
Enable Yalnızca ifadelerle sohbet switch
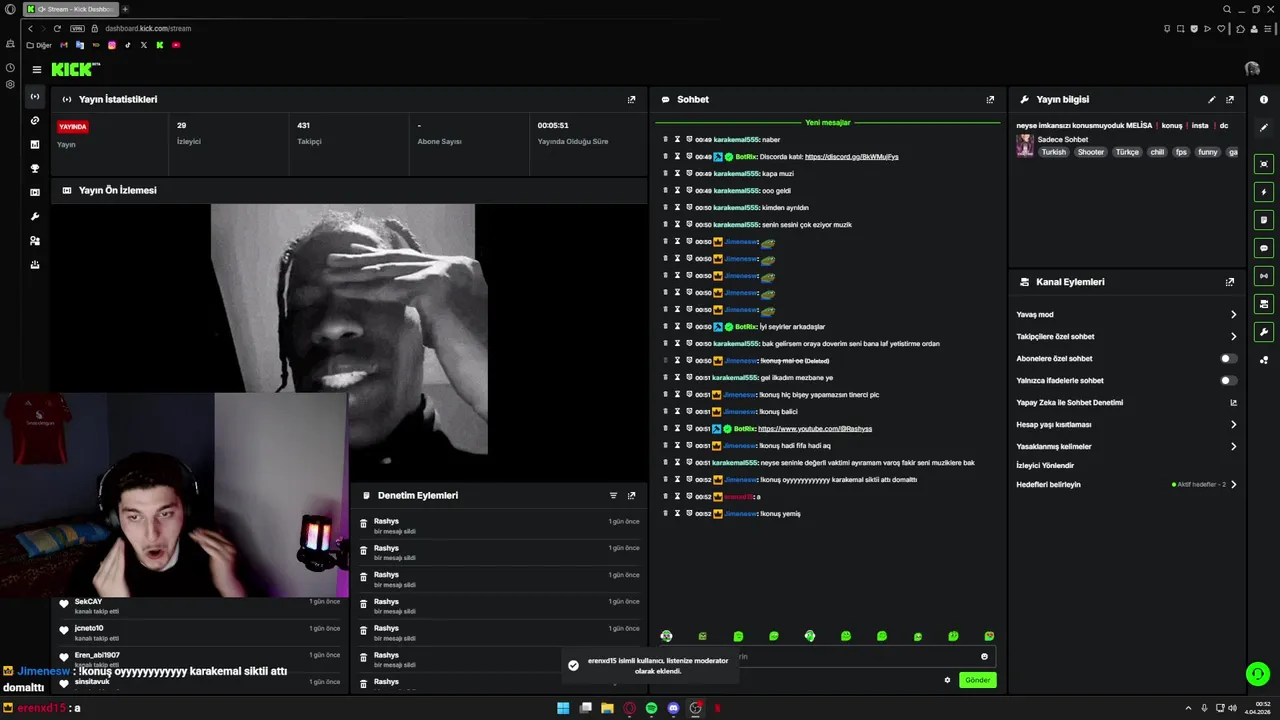(1228, 380)
